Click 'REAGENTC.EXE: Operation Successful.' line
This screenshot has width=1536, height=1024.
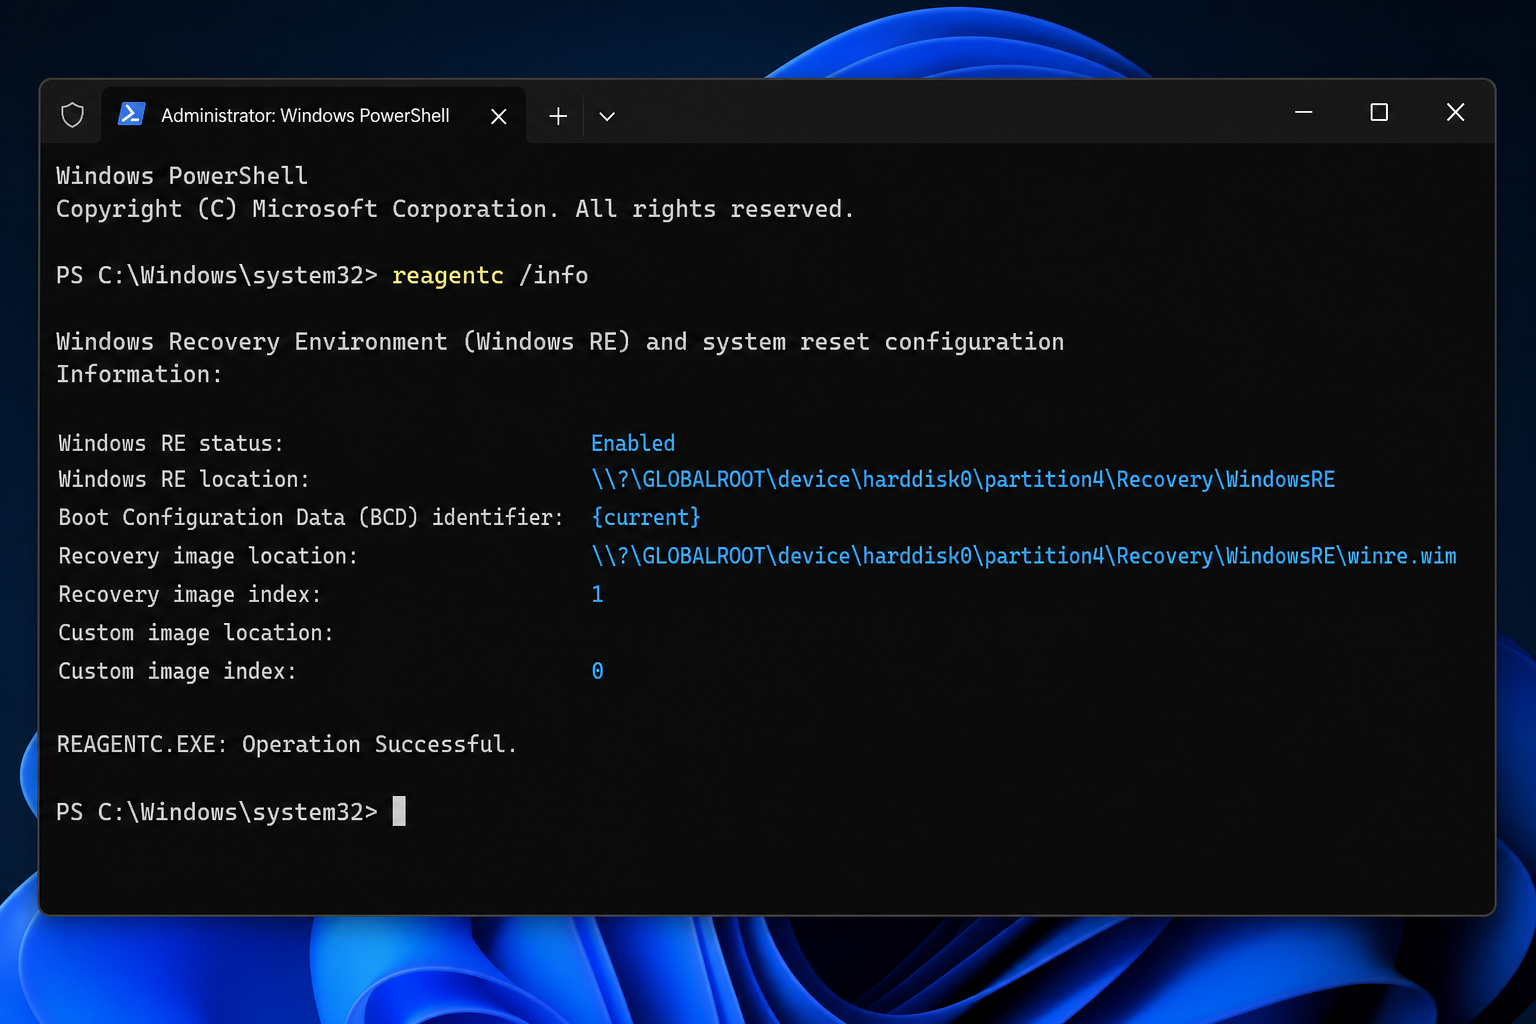287,745
